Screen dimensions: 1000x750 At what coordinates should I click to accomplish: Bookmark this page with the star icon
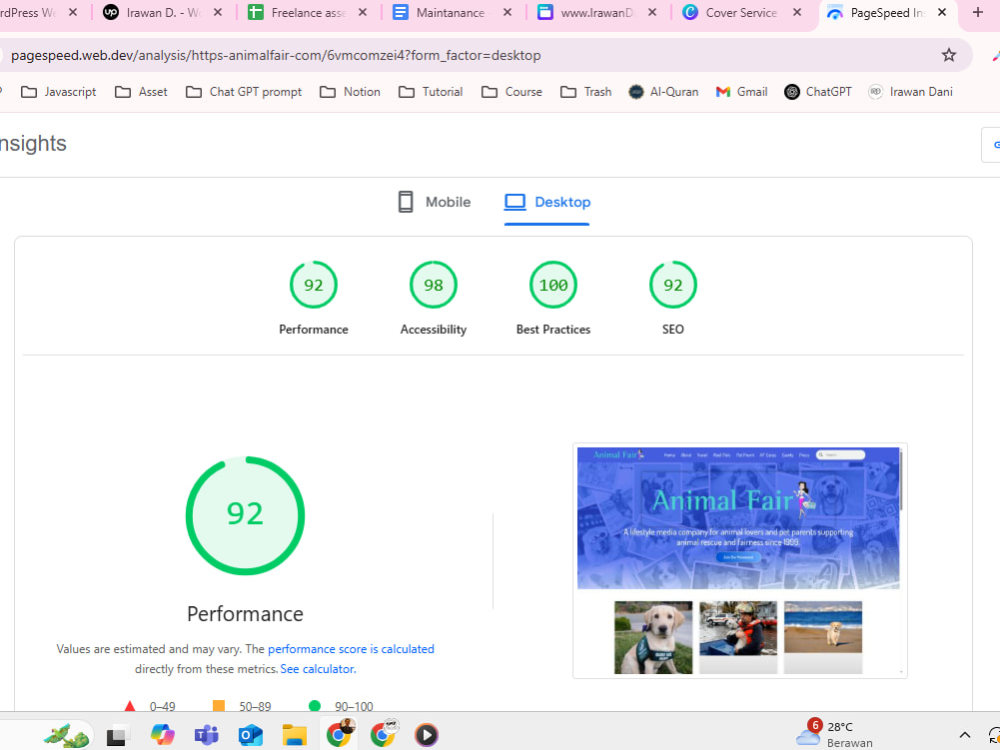pyautogui.click(x=948, y=55)
